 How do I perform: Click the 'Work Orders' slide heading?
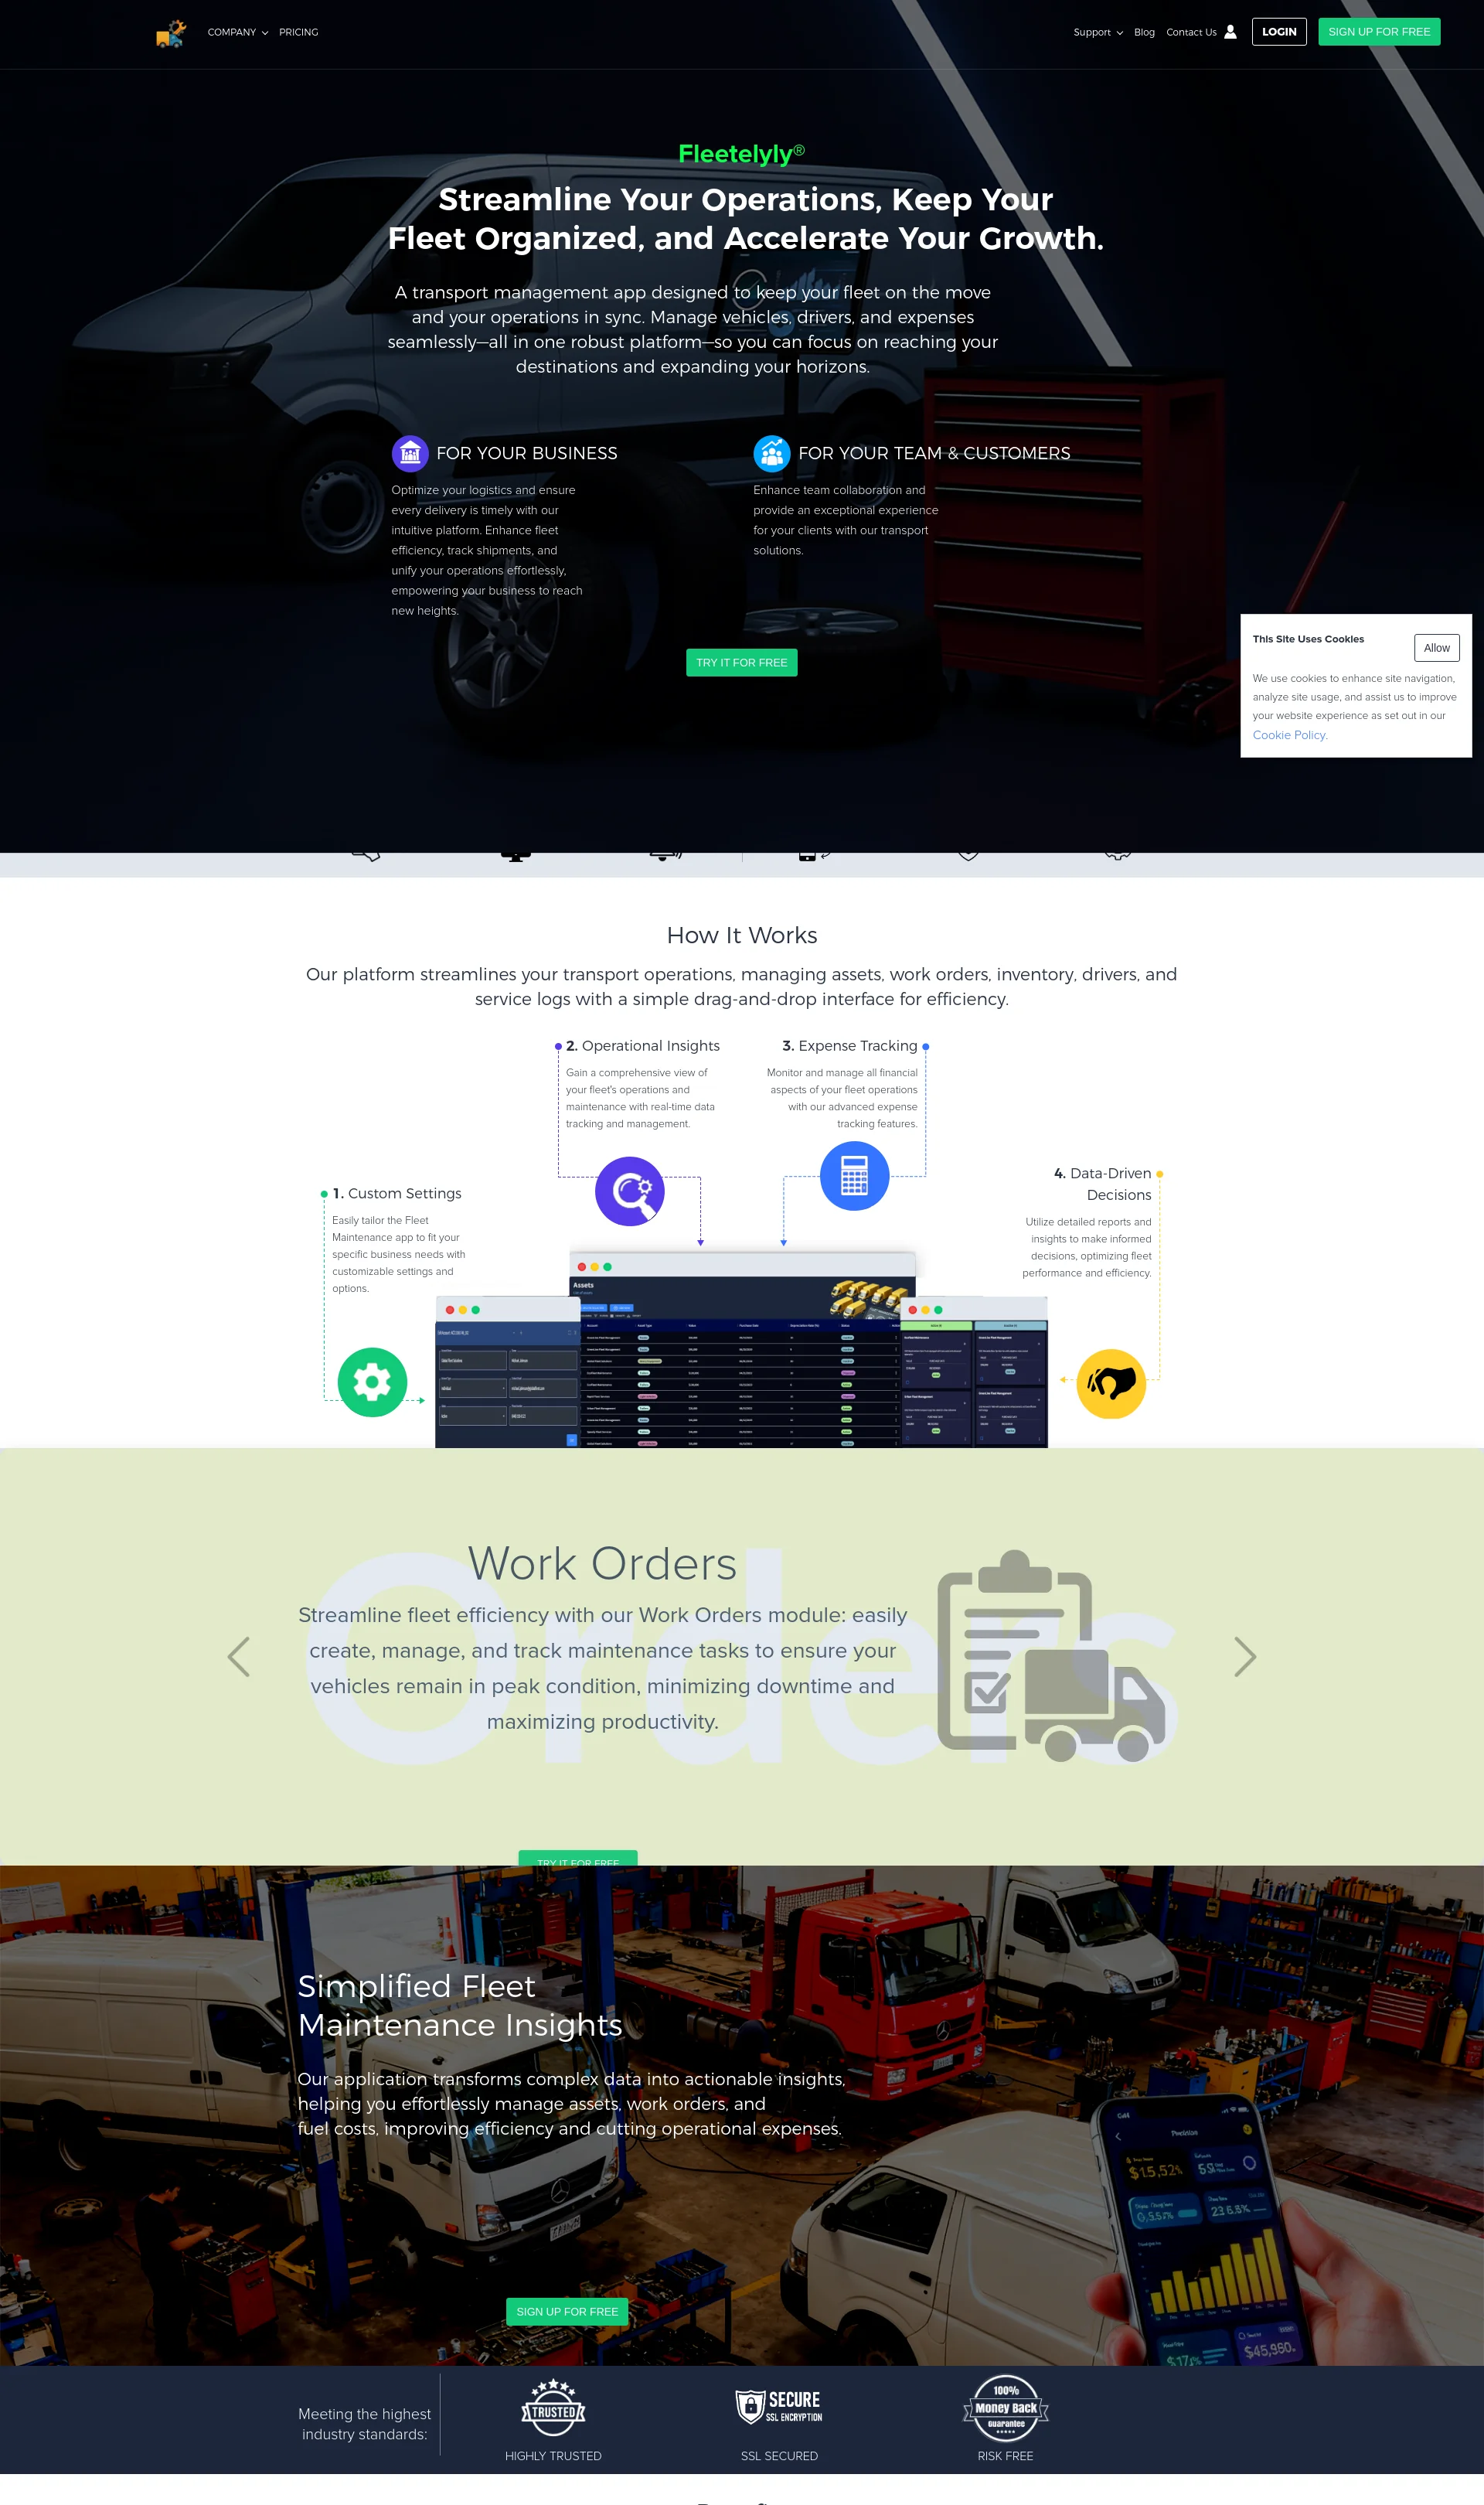click(602, 1564)
